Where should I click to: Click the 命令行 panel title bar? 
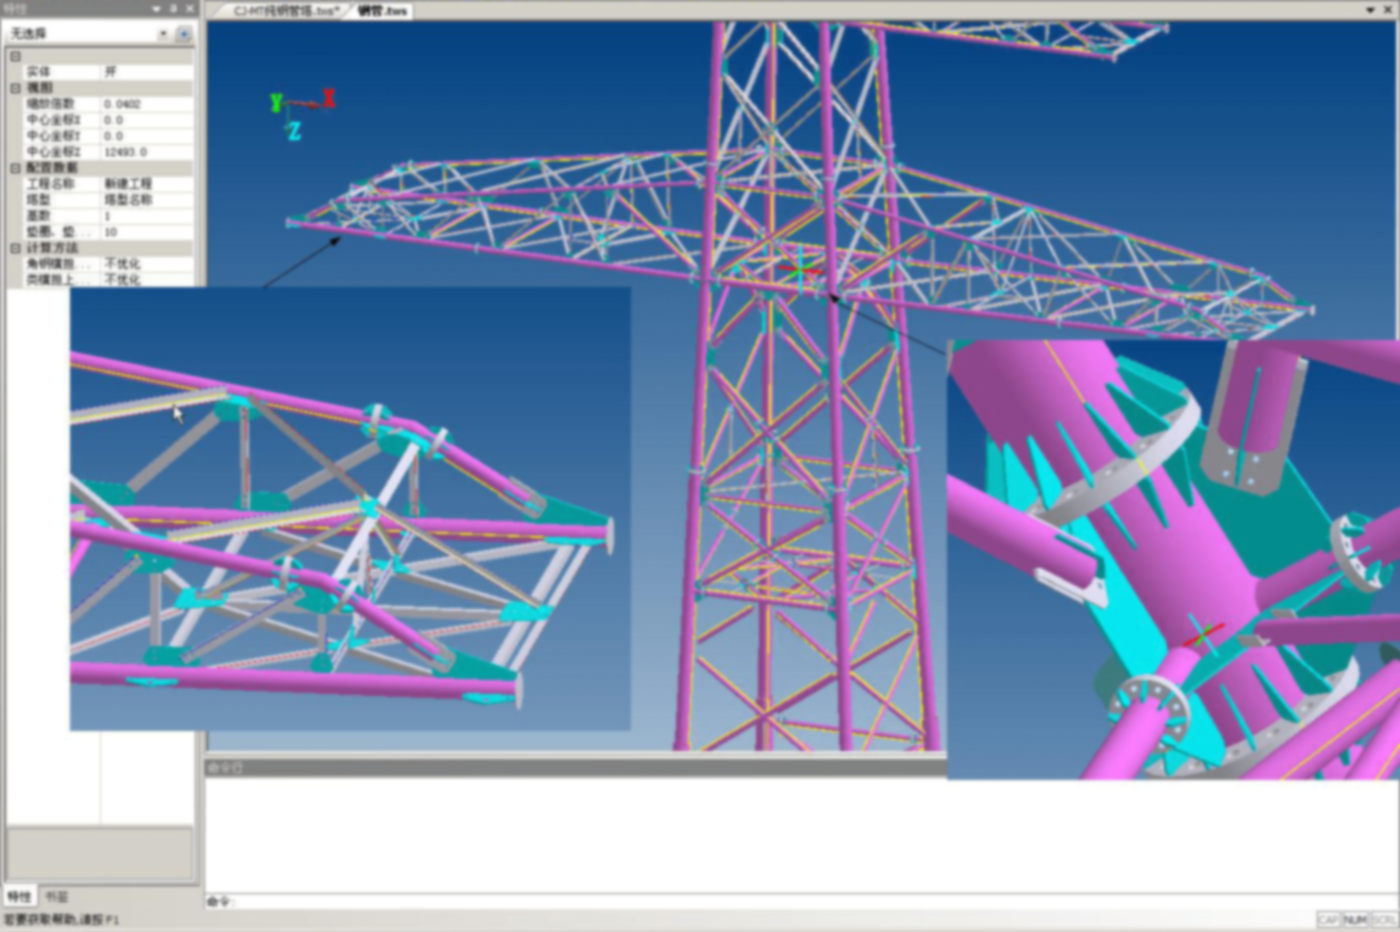click(575, 767)
